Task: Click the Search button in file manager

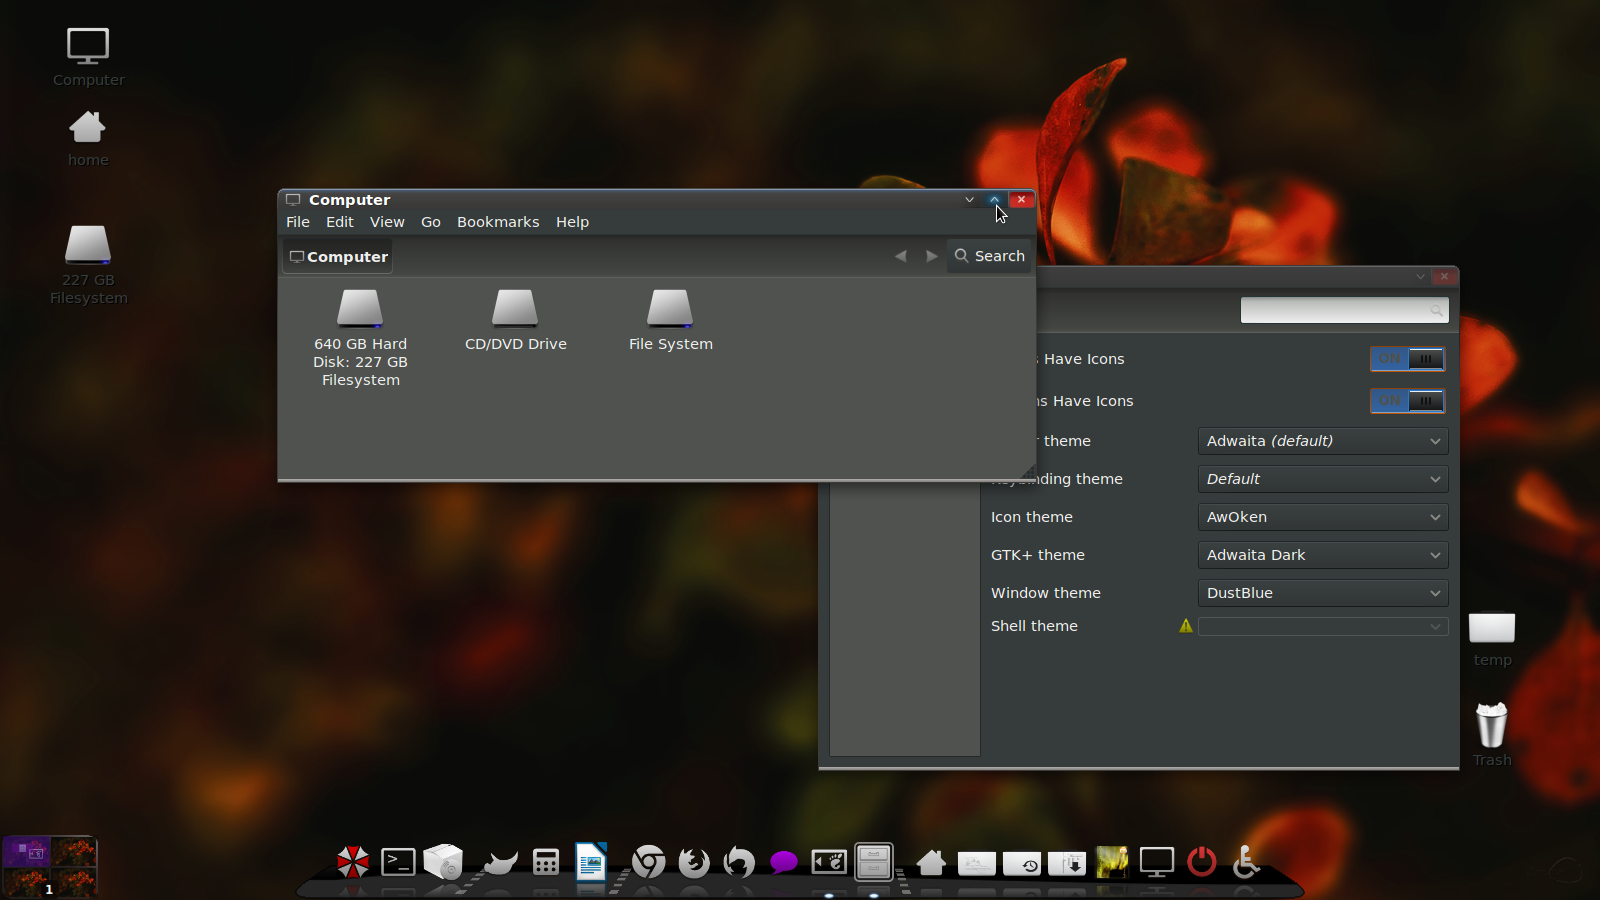Action: [x=989, y=256]
